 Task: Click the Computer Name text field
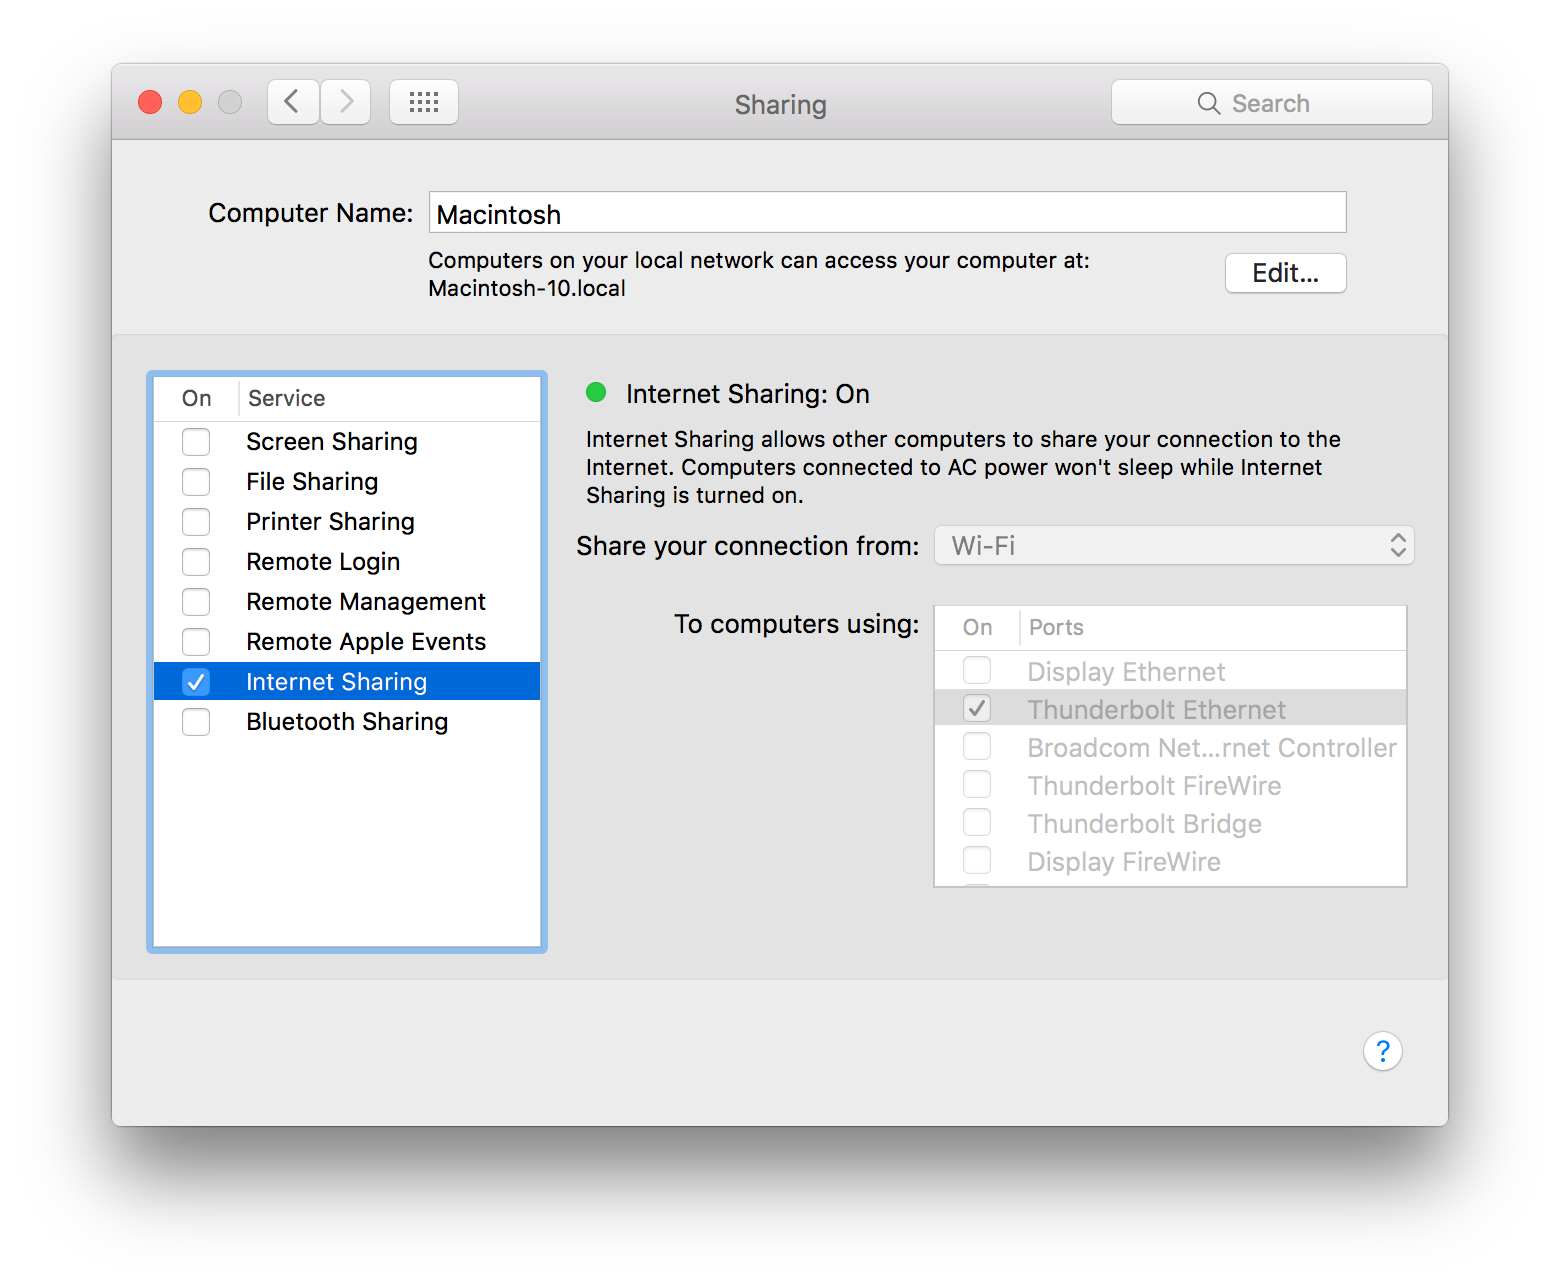[x=887, y=213]
